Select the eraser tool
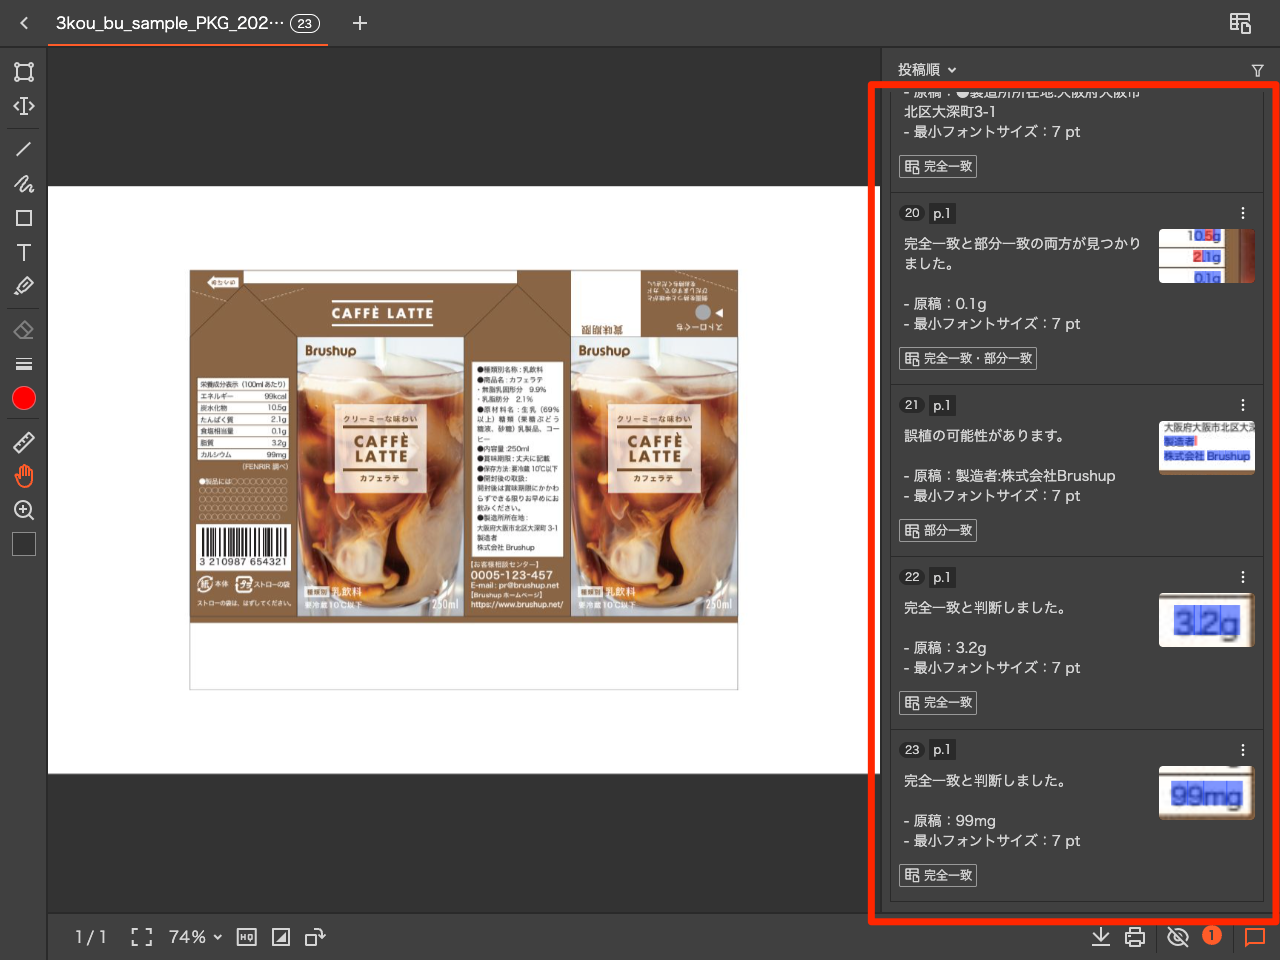 coord(23,328)
